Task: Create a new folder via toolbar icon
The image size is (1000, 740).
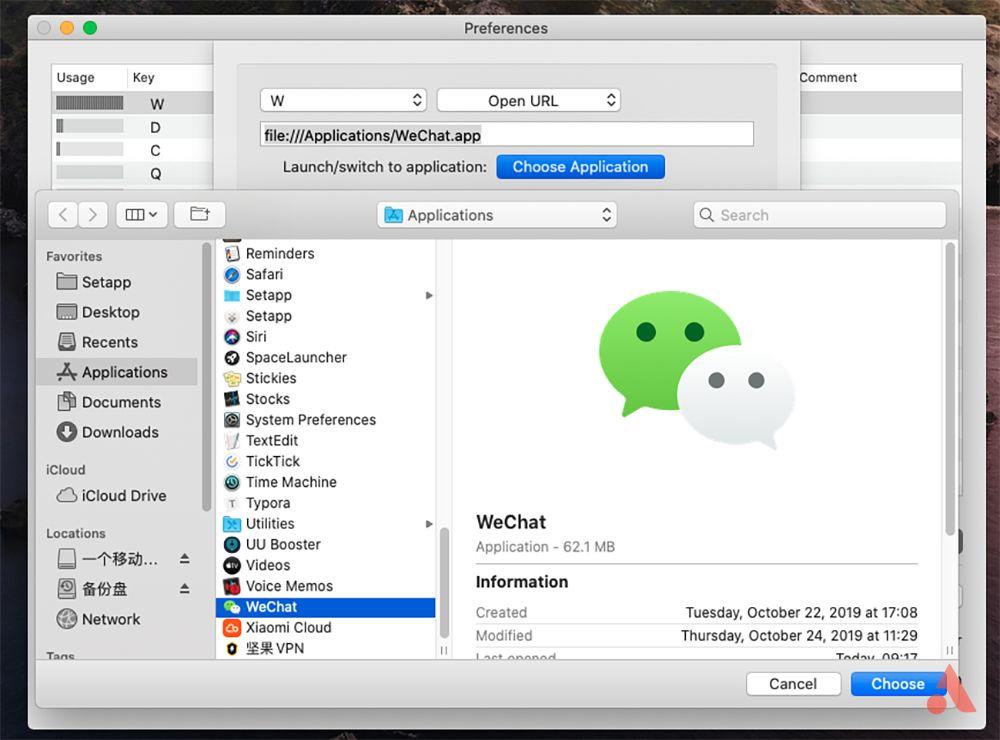Action: pyautogui.click(x=199, y=215)
